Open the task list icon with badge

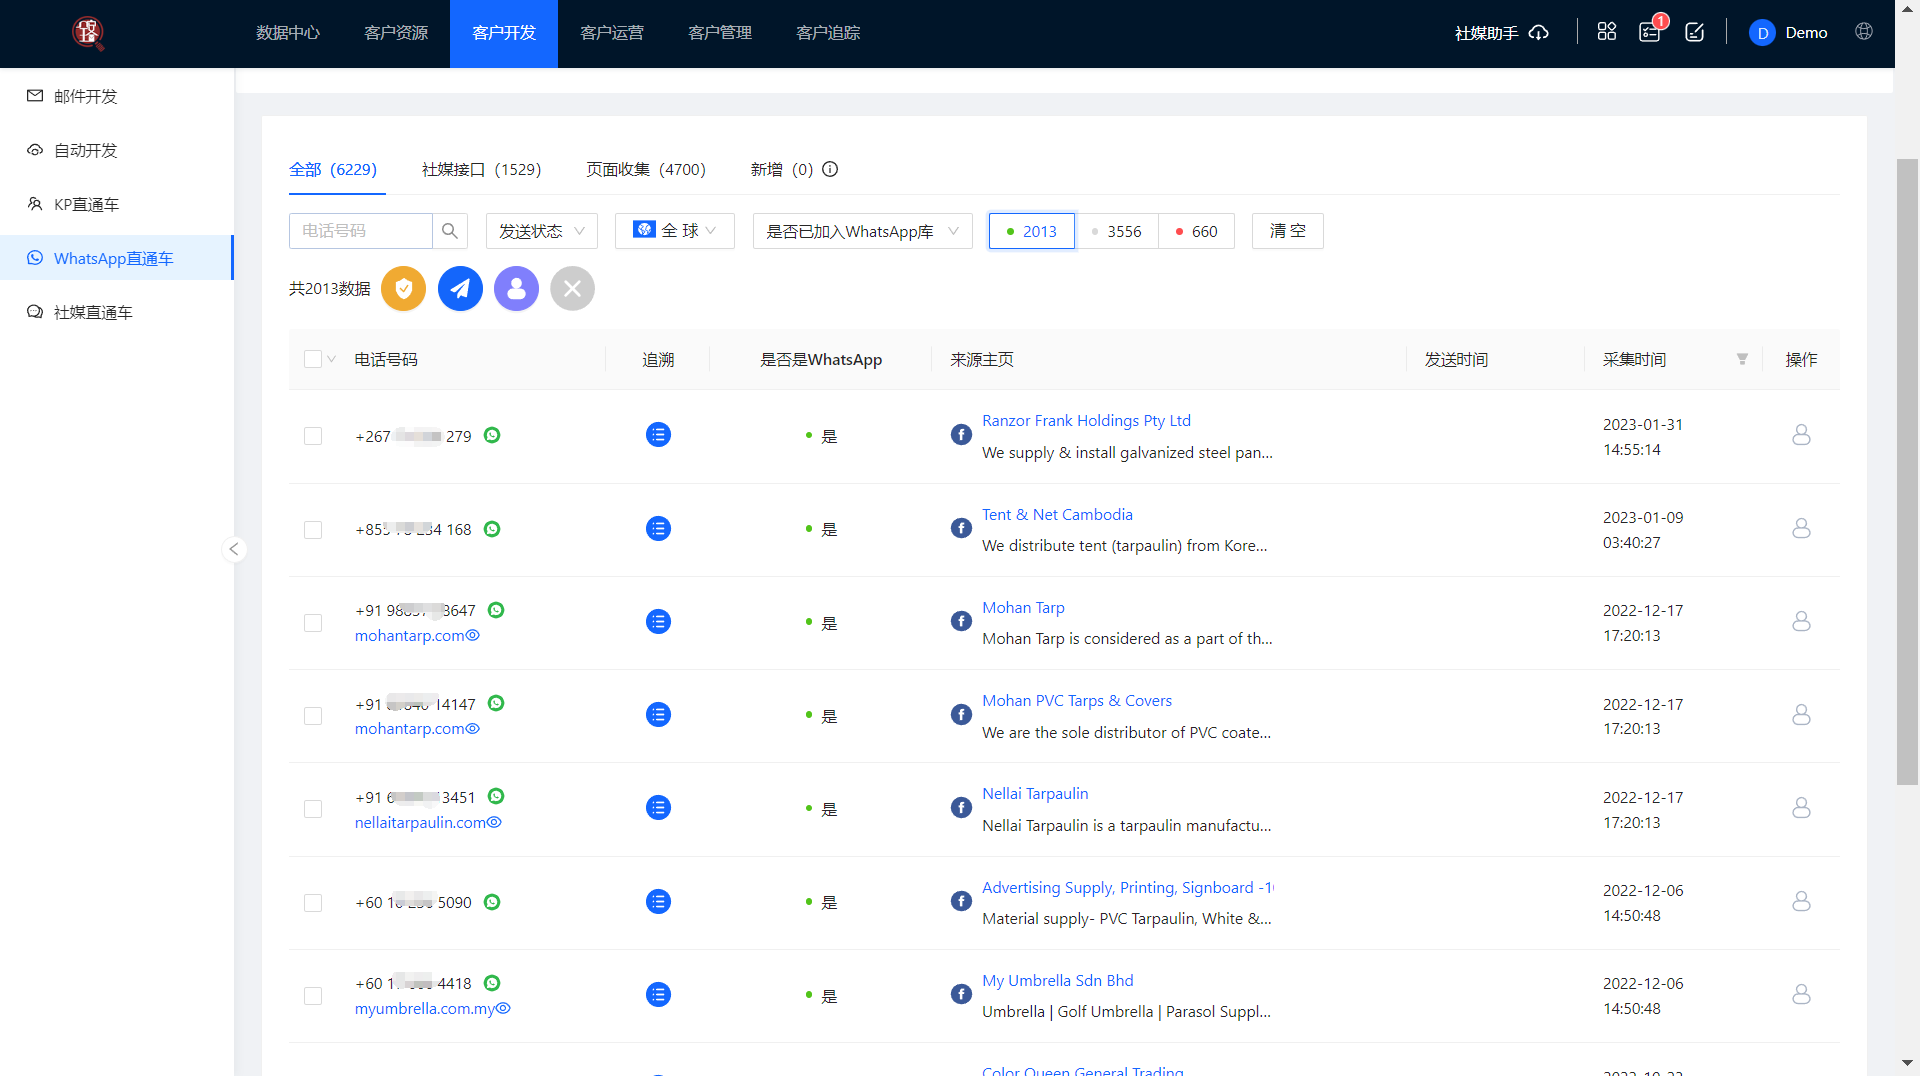tap(1650, 32)
